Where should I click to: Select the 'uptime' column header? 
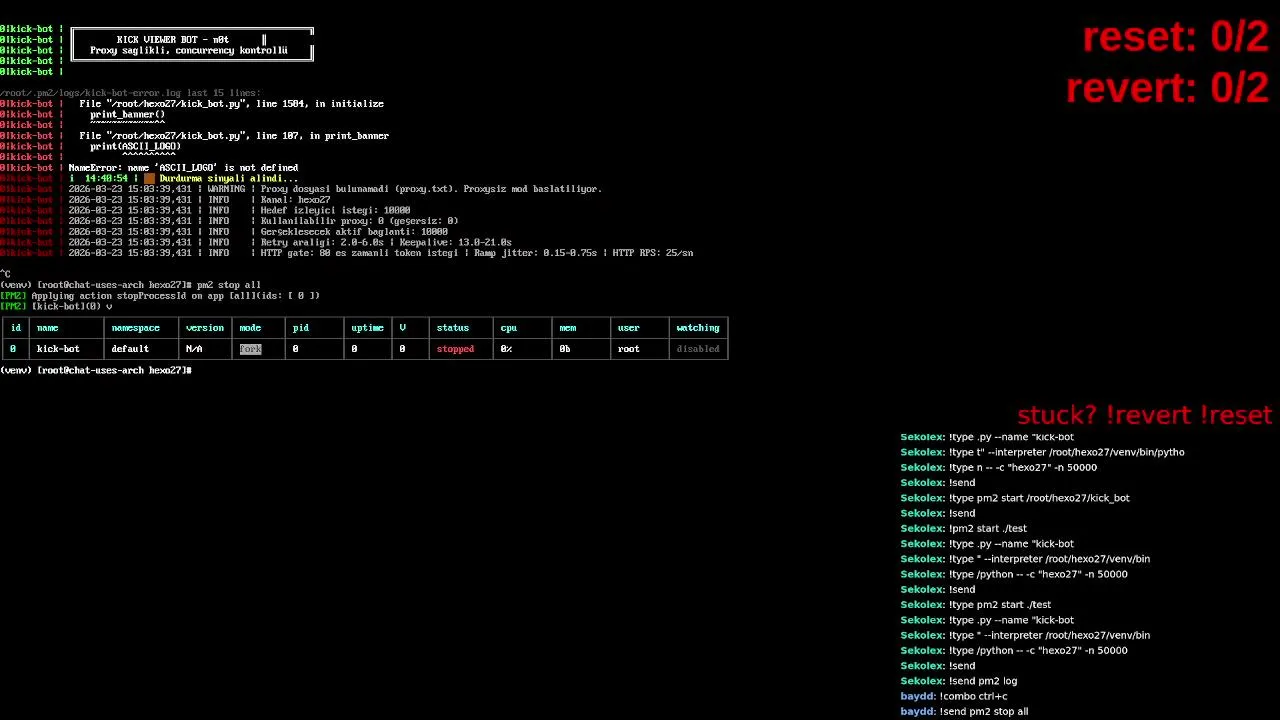tap(367, 328)
